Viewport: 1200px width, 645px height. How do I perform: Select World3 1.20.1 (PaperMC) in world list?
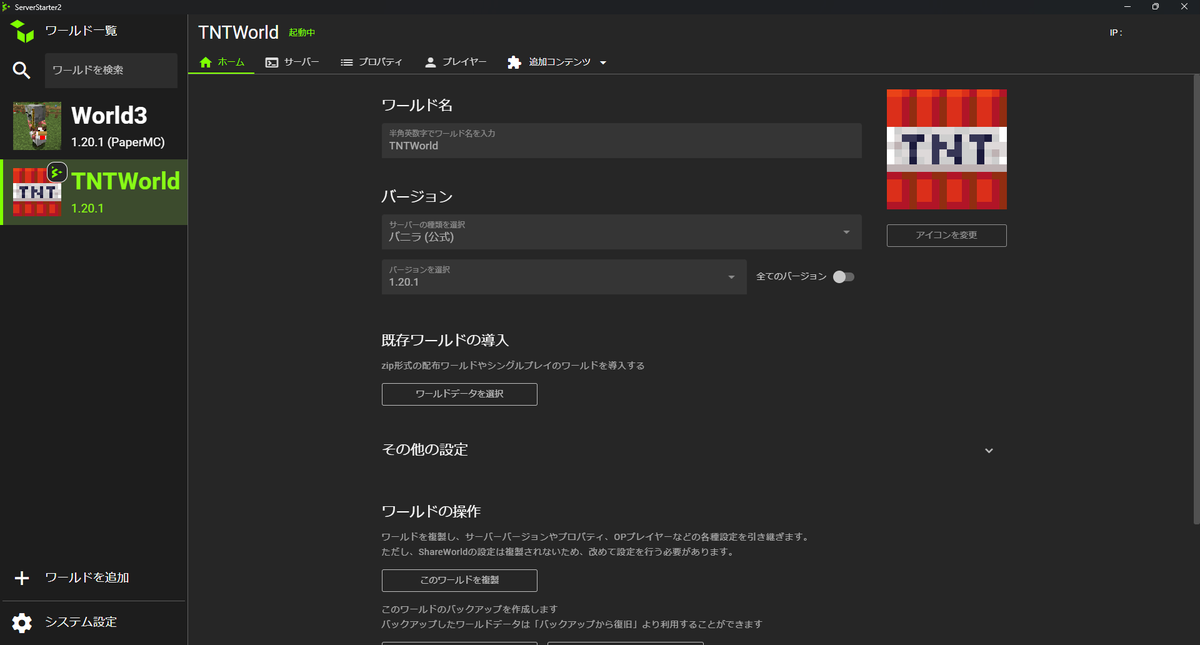pyautogui.click(x=94, y=126)
